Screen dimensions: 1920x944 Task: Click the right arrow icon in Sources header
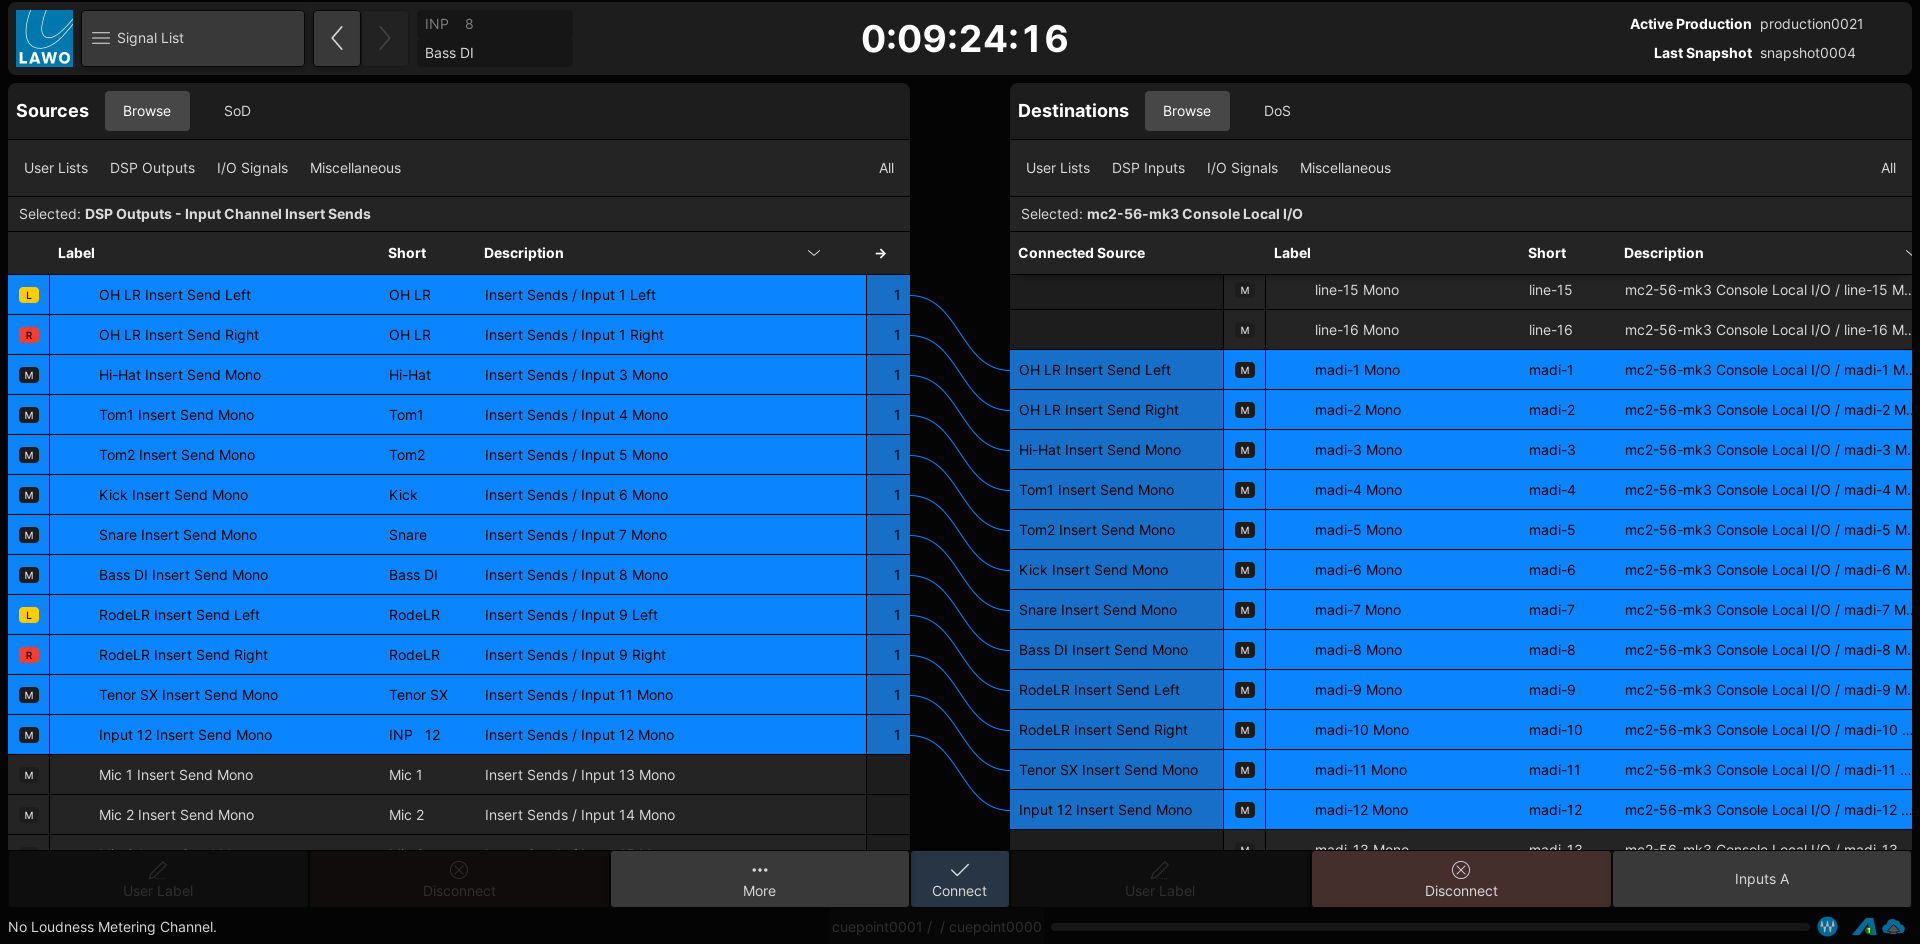click(x=880, y=254)
